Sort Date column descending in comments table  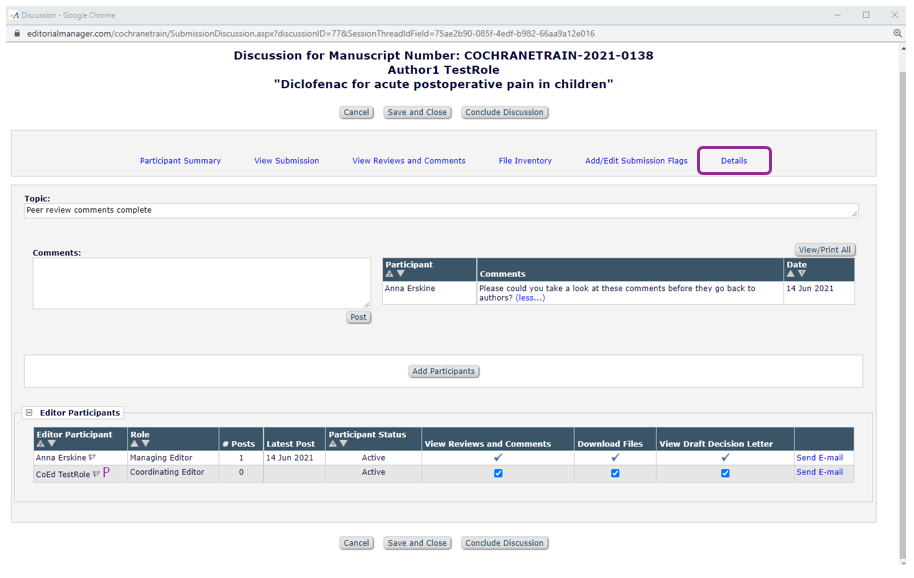point(802,274)
